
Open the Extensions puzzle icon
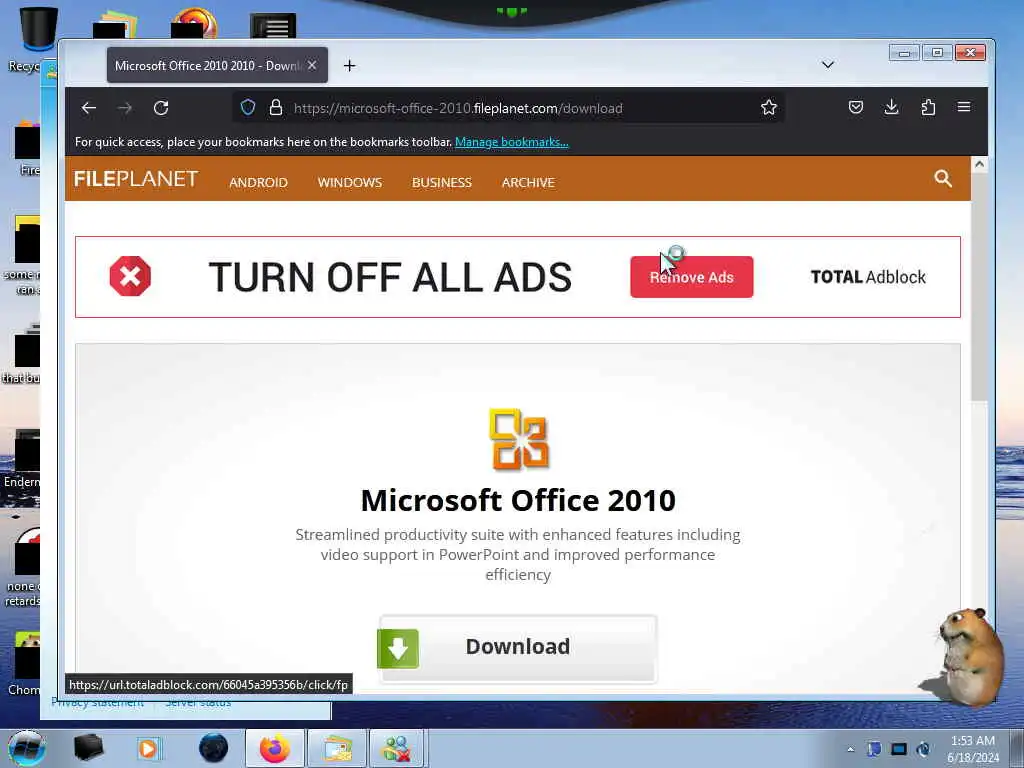point(928,107)
